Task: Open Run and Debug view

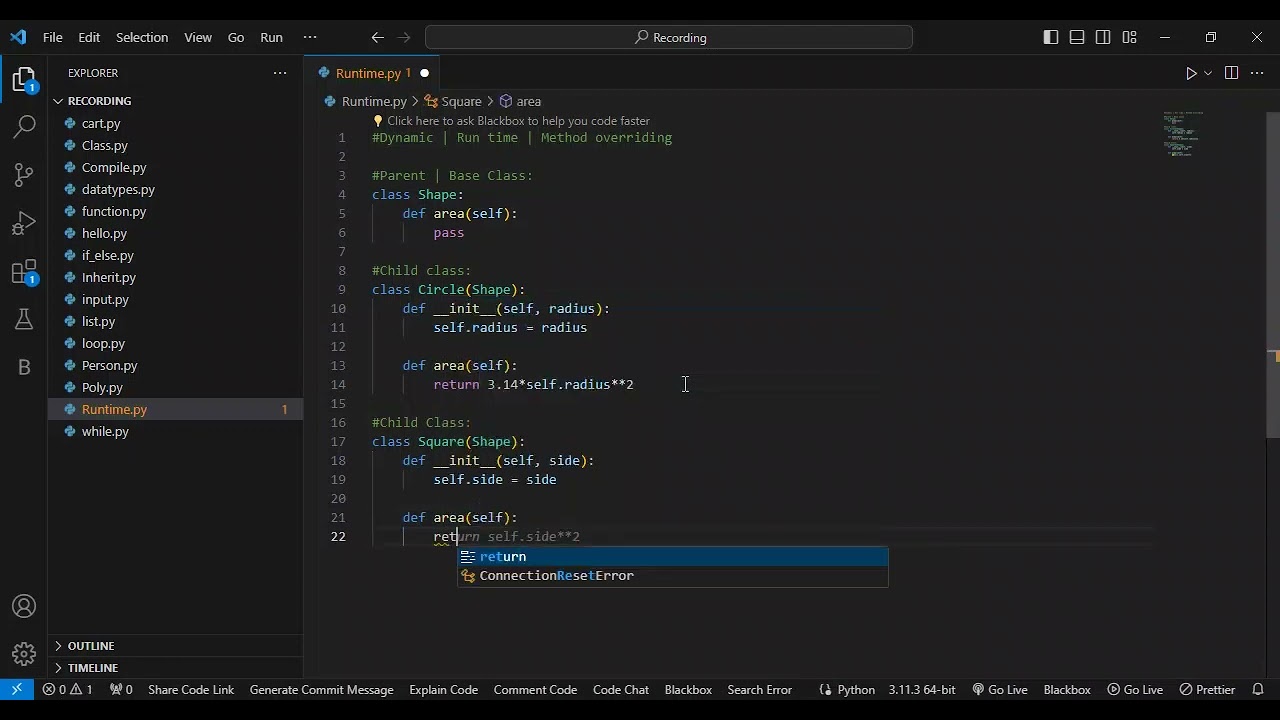Action: click(x=24, y=222)
